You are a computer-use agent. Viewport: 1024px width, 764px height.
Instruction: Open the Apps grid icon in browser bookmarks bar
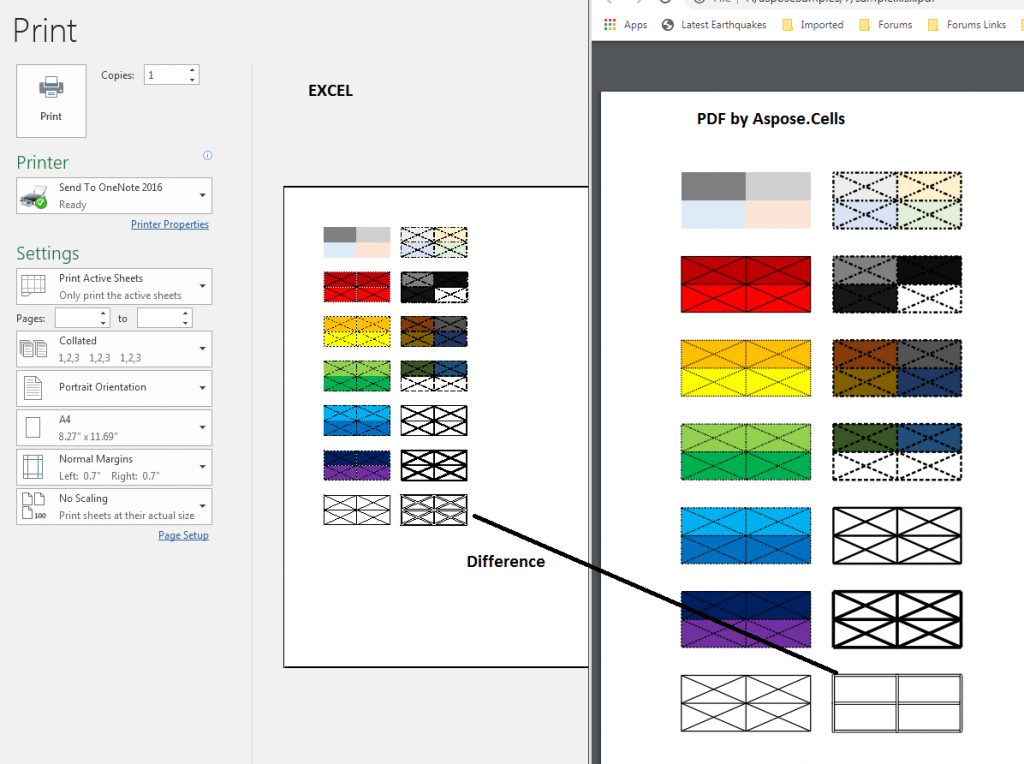pos(610,24)
